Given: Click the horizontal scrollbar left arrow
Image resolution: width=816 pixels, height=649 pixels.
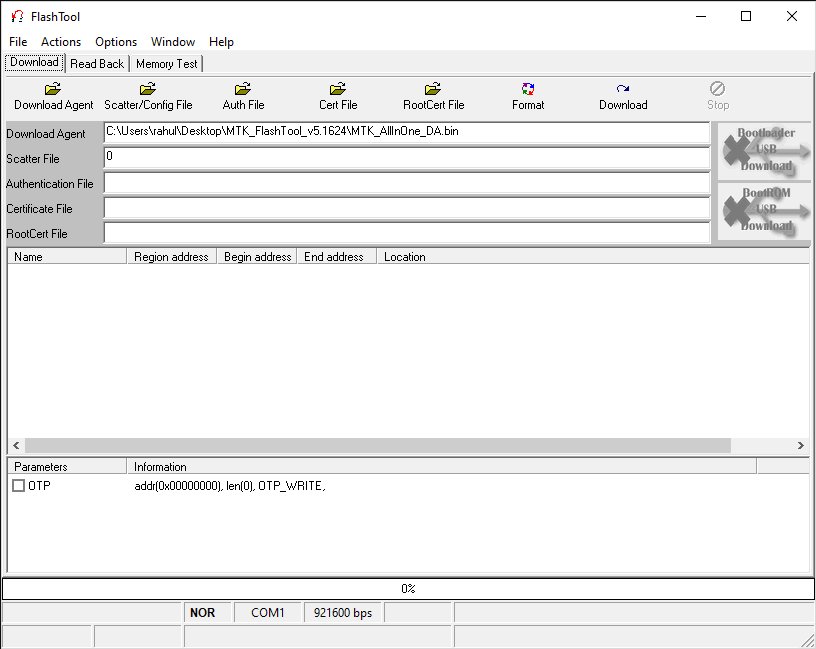Looking at the screenshot, I should tap(16, 446).
